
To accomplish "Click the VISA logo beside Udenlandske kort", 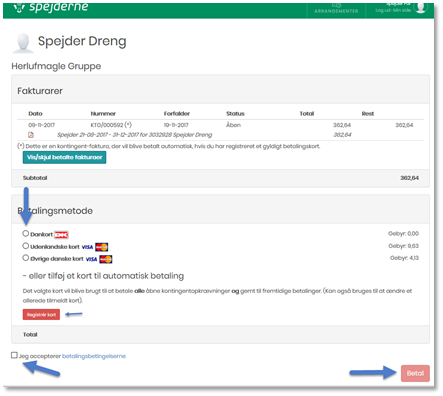I will tap(87, 247).
